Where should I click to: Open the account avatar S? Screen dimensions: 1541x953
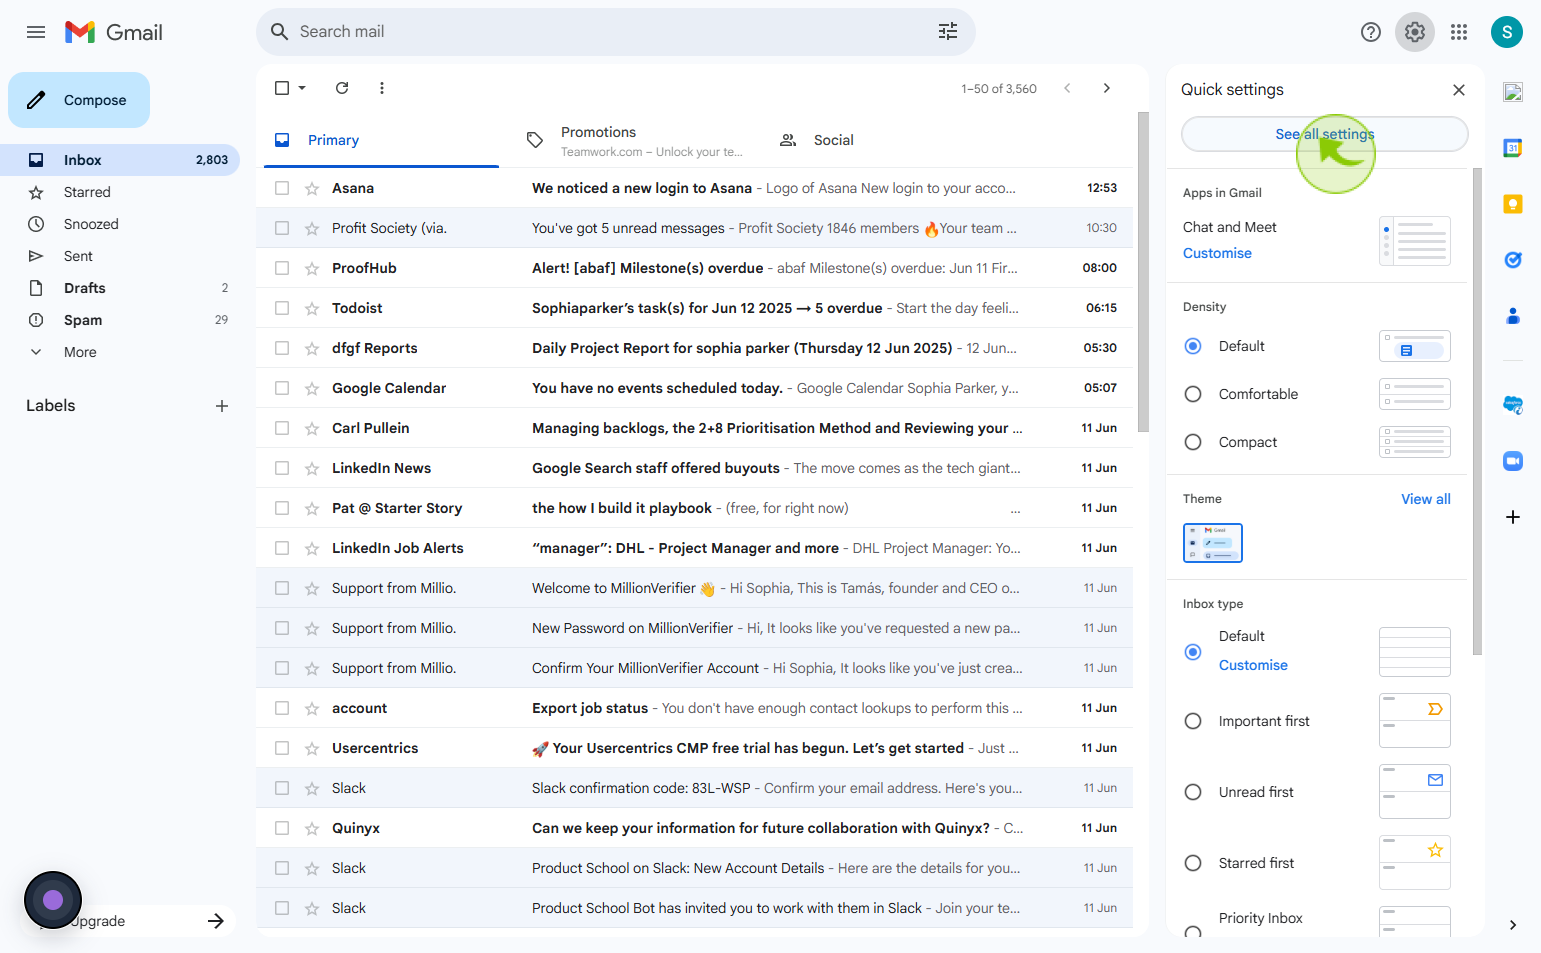click(x=1507, y=32)
